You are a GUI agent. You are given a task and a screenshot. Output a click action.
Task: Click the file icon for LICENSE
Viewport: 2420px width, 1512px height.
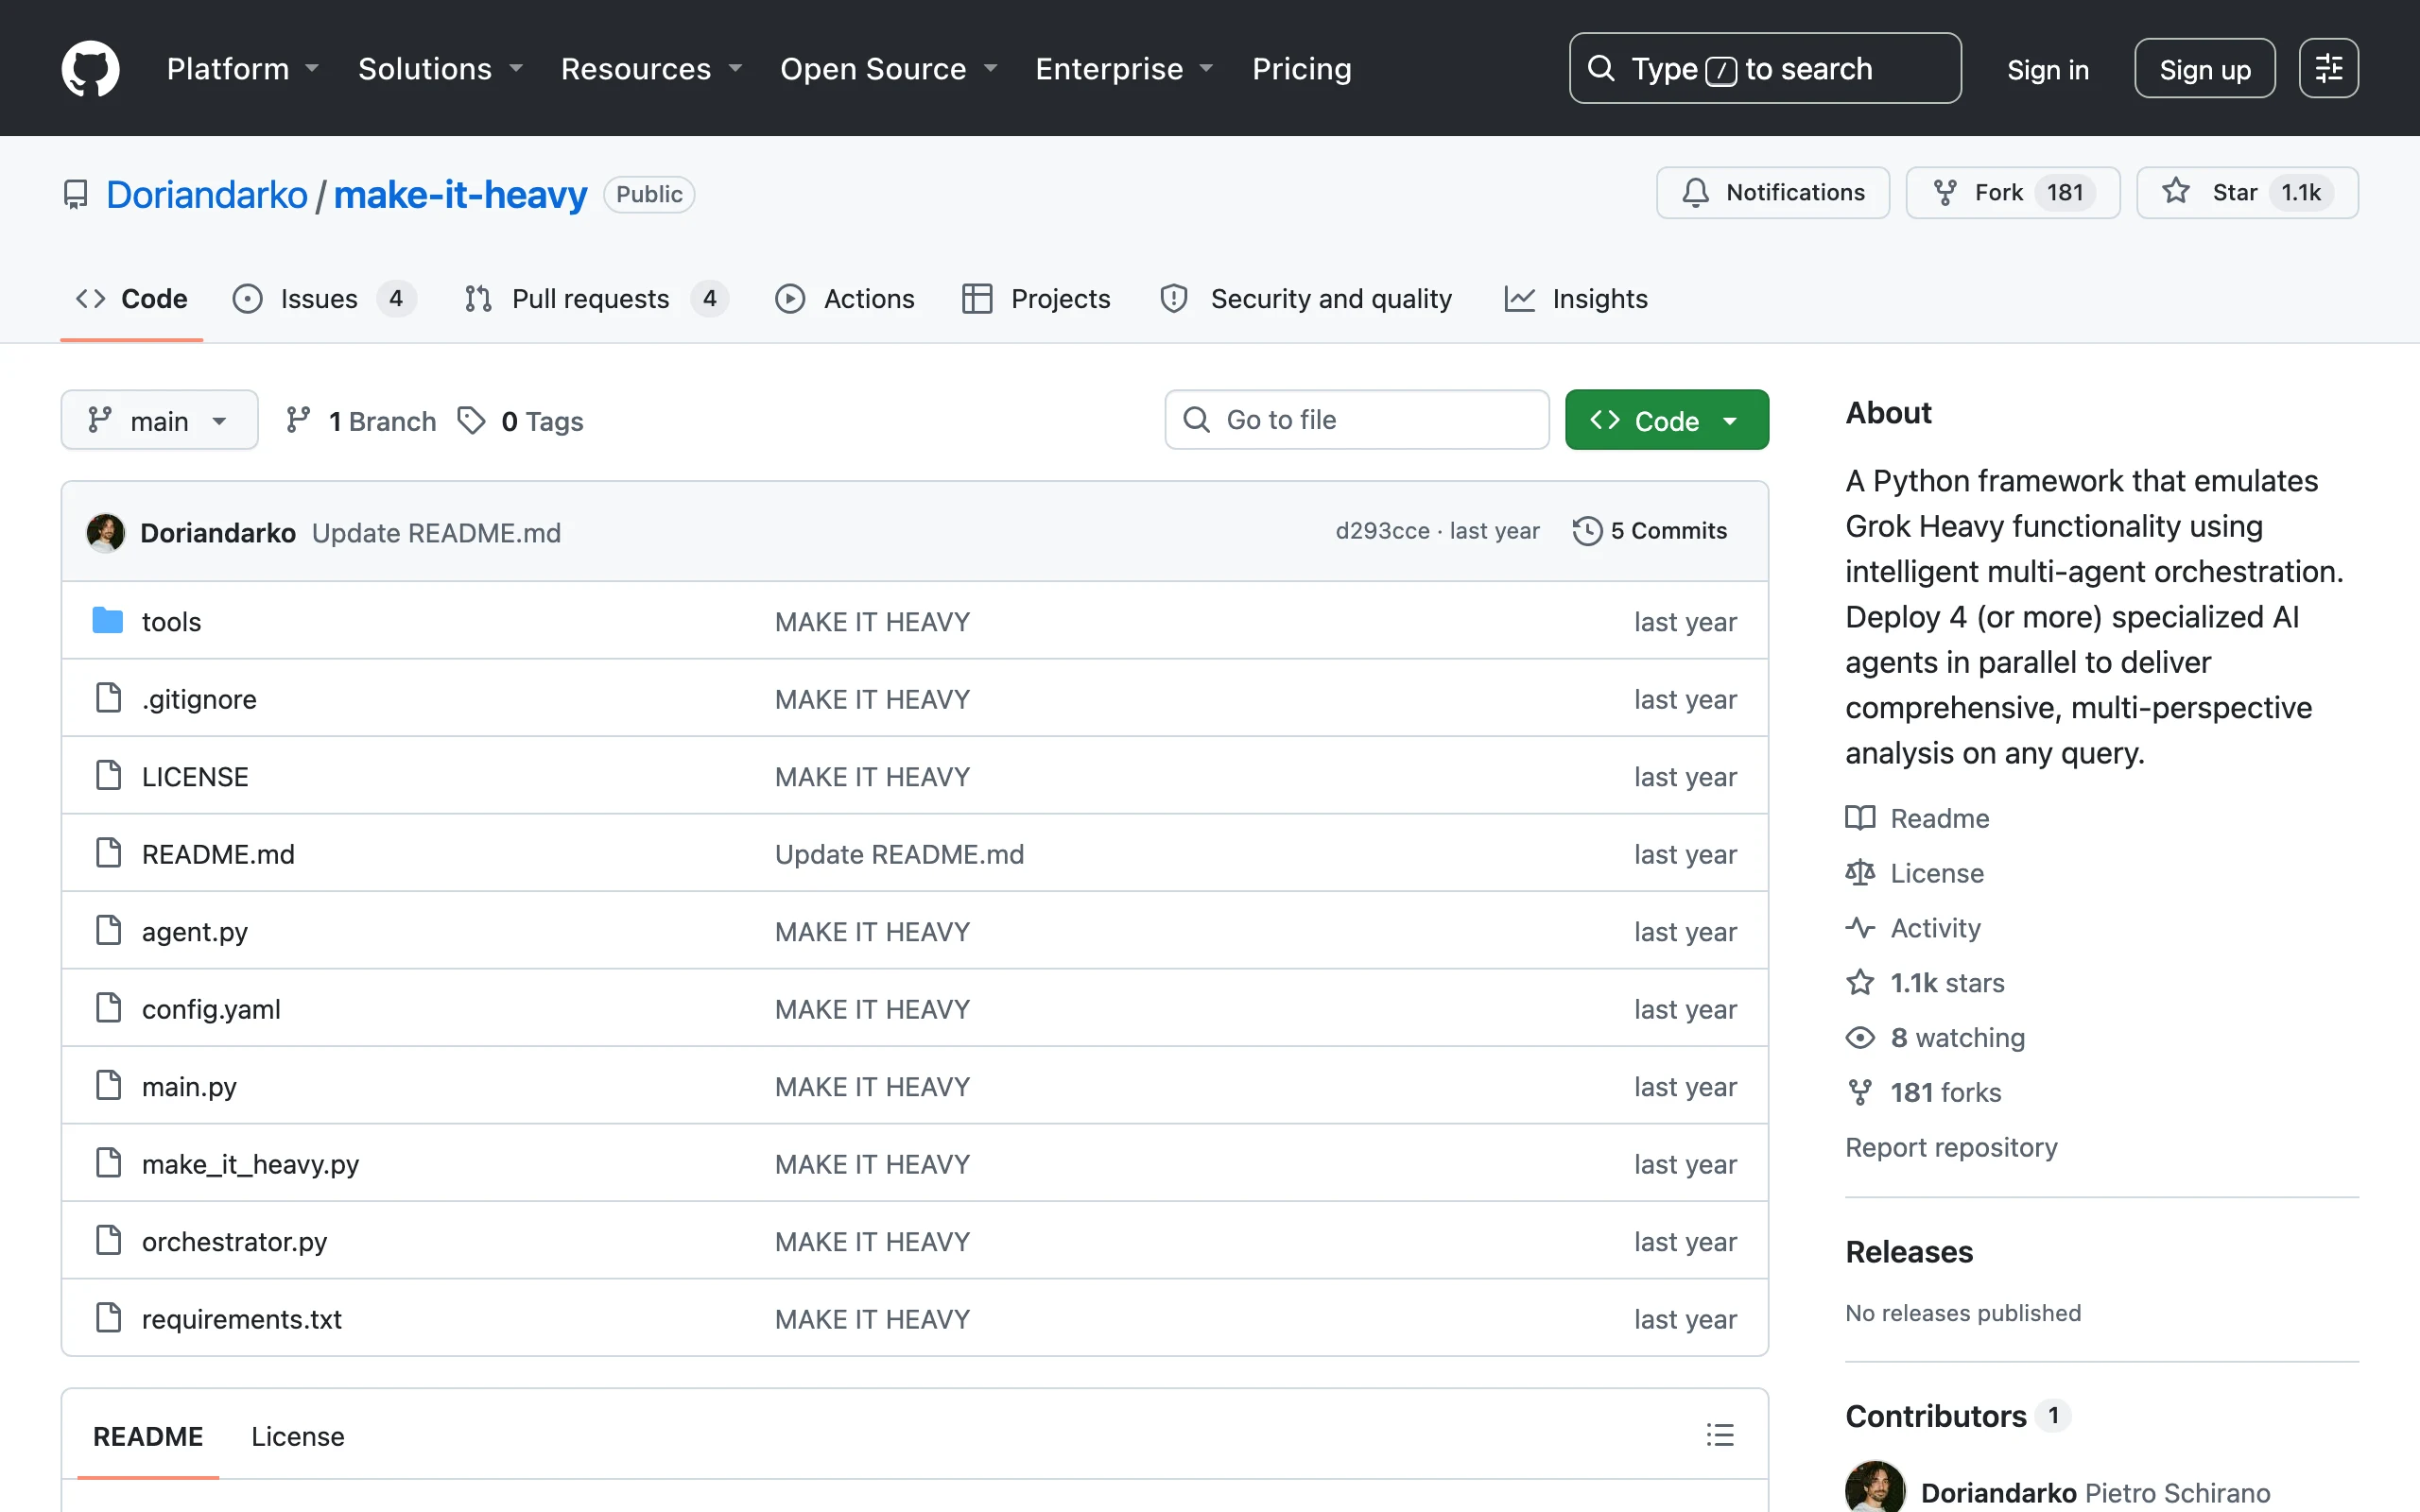pos(108,775)
